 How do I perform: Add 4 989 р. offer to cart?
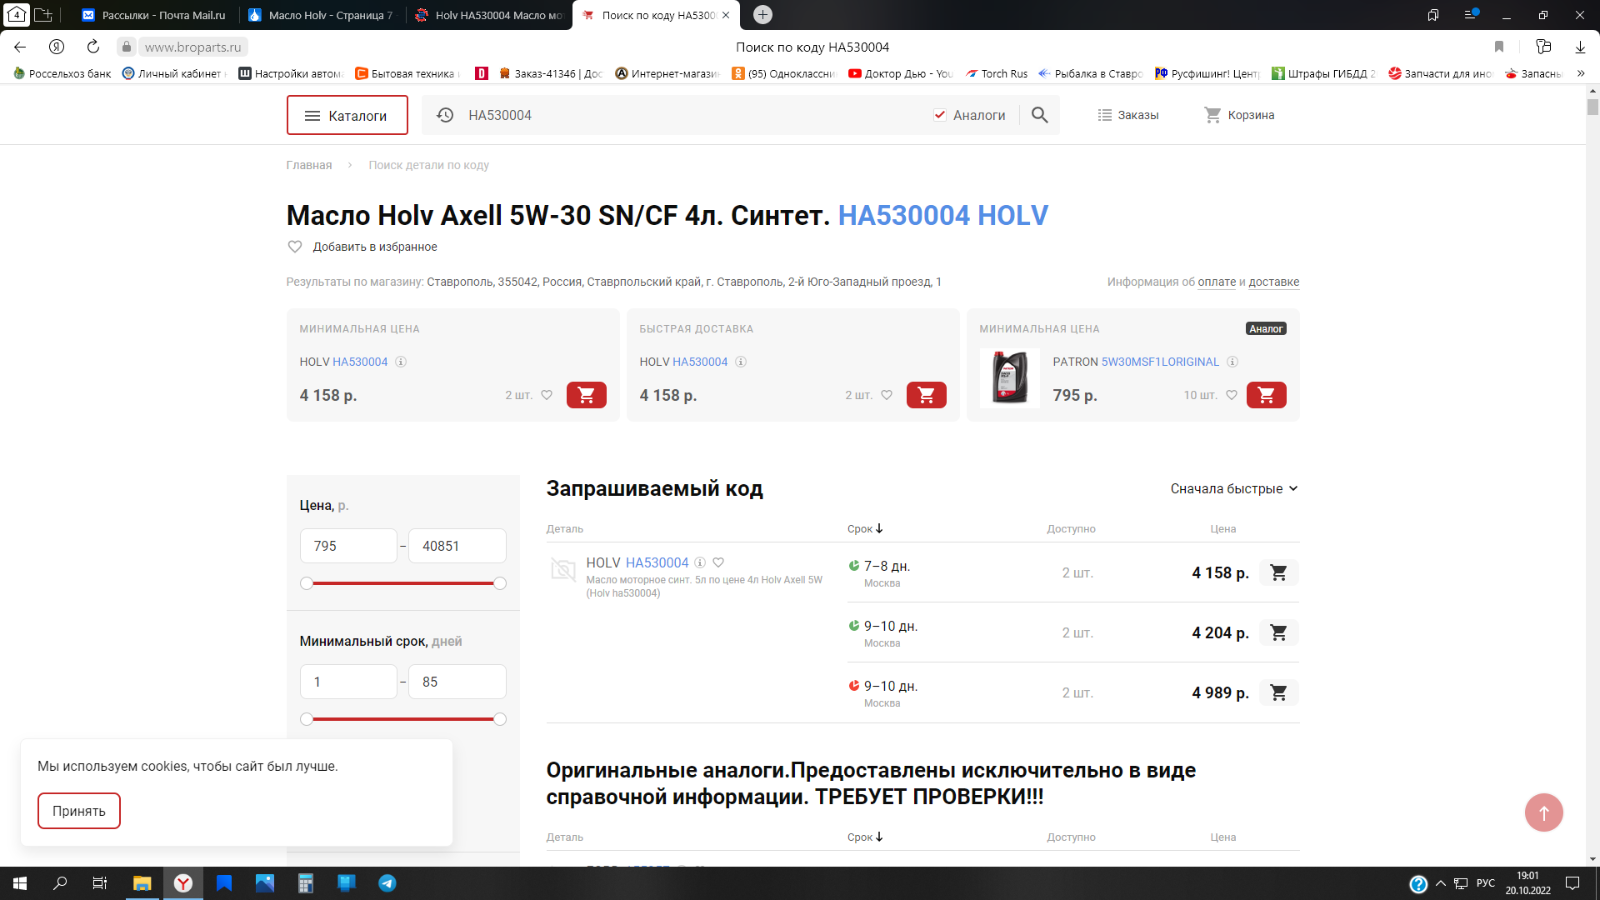(1278, 693)
